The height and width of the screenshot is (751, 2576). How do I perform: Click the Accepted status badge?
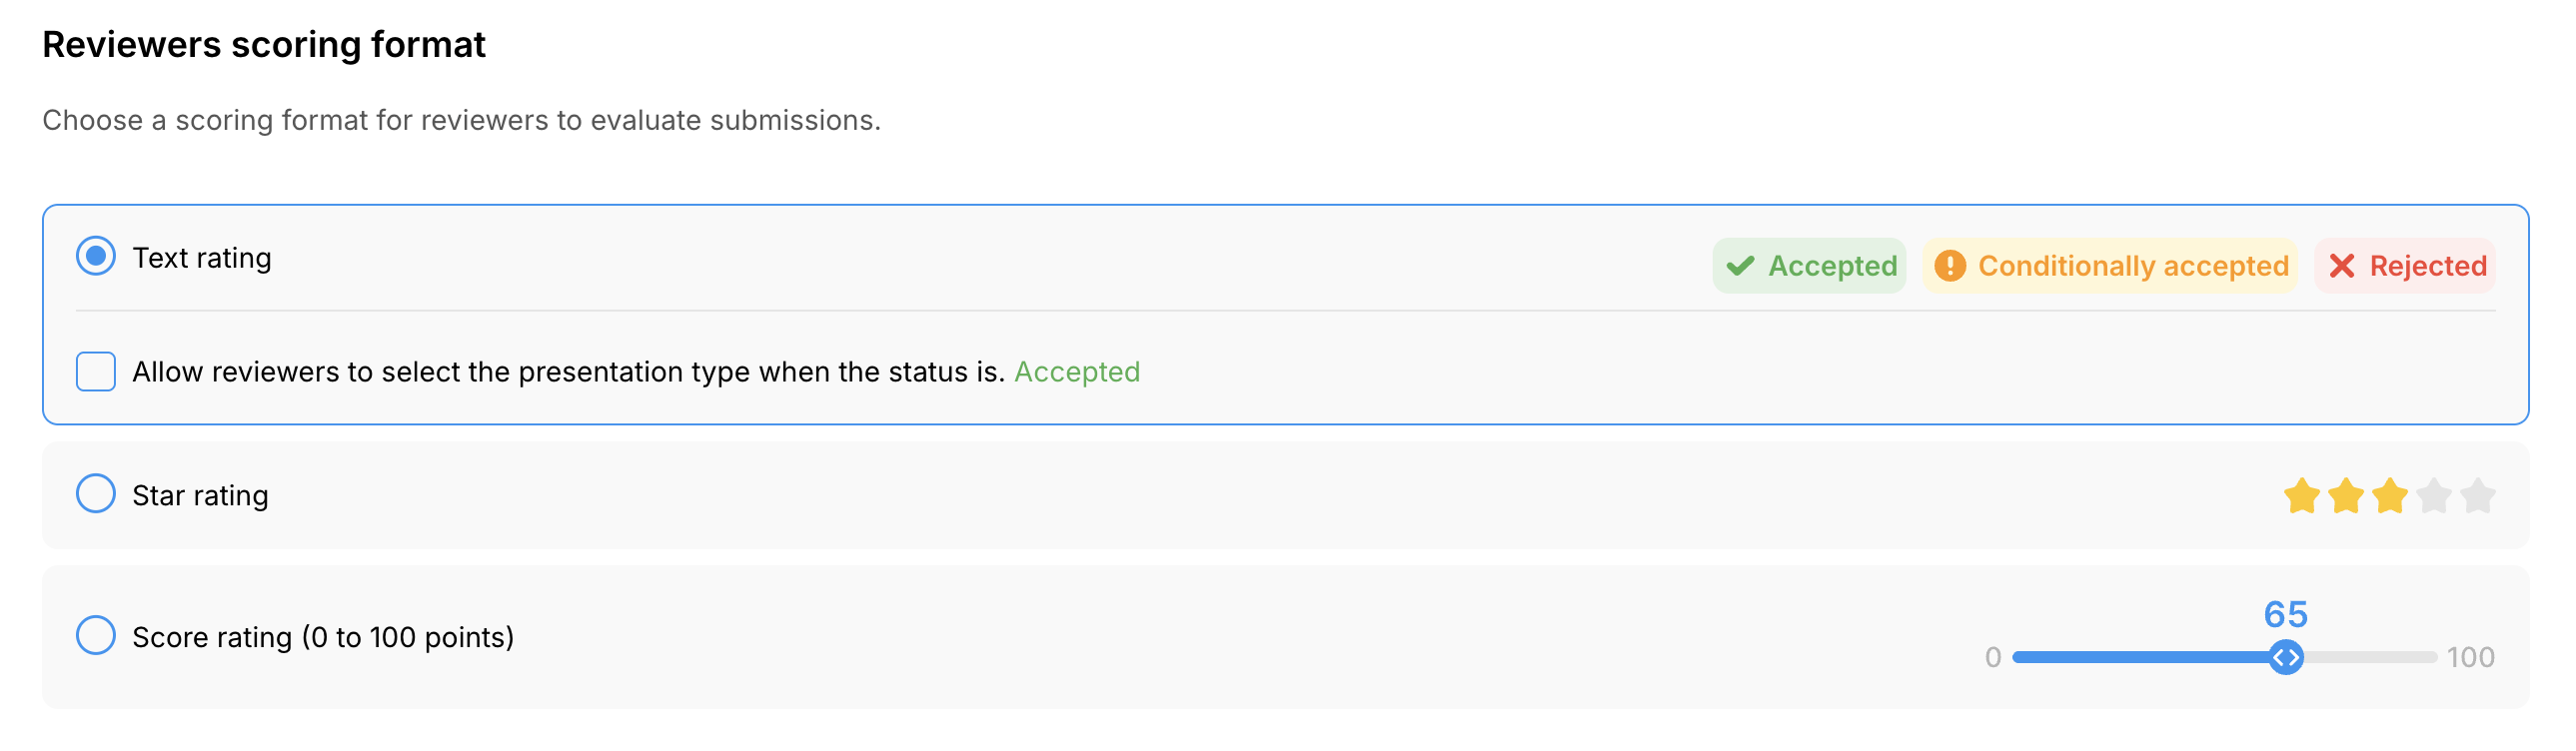coord(1810,266)
